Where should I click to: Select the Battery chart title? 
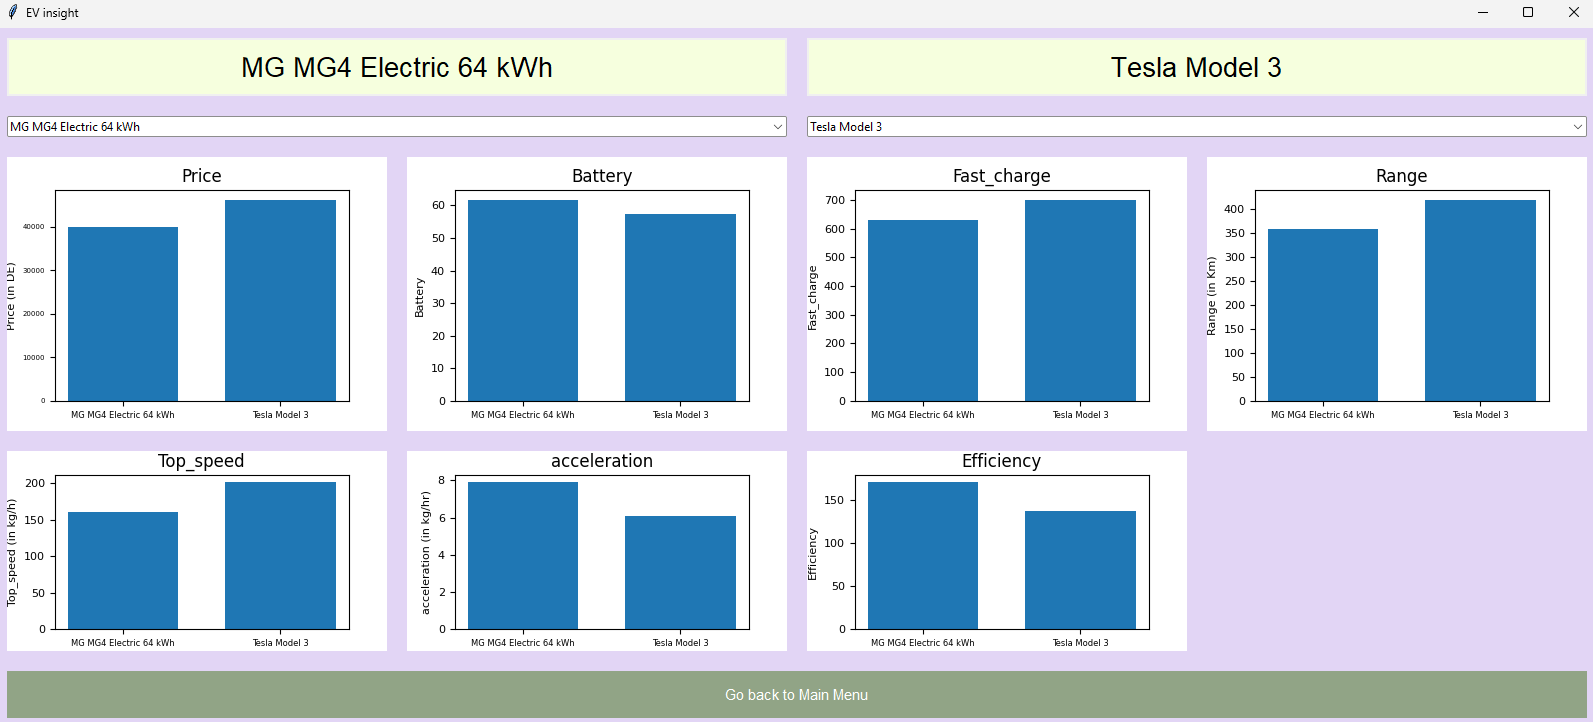(x=602, y=176)
